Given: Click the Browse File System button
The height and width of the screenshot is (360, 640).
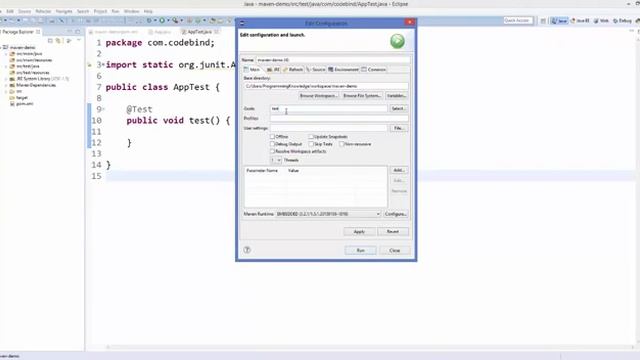Looking at the screenshot, I should click(362, 96).
